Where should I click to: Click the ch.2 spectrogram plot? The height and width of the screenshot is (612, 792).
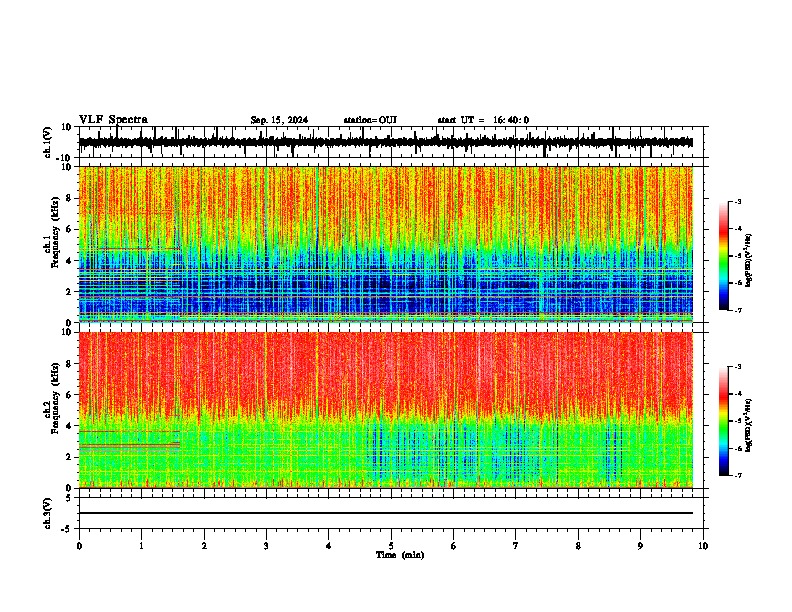click(x=386, y=410)
